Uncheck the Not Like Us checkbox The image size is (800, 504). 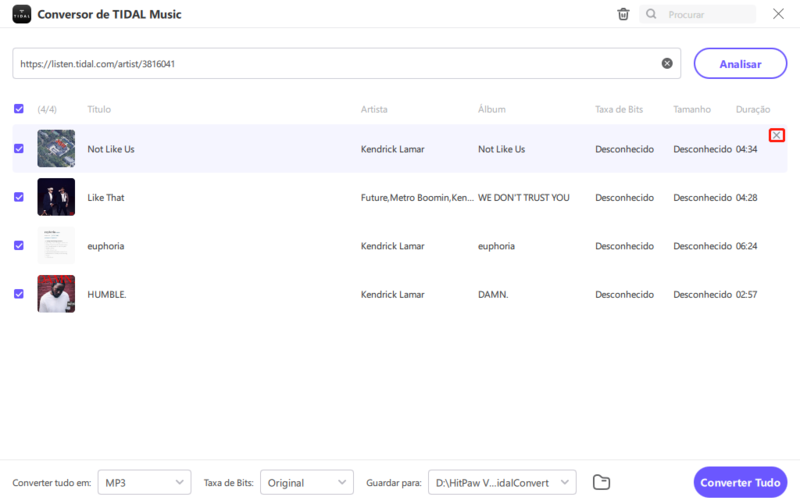click(19, 148)
